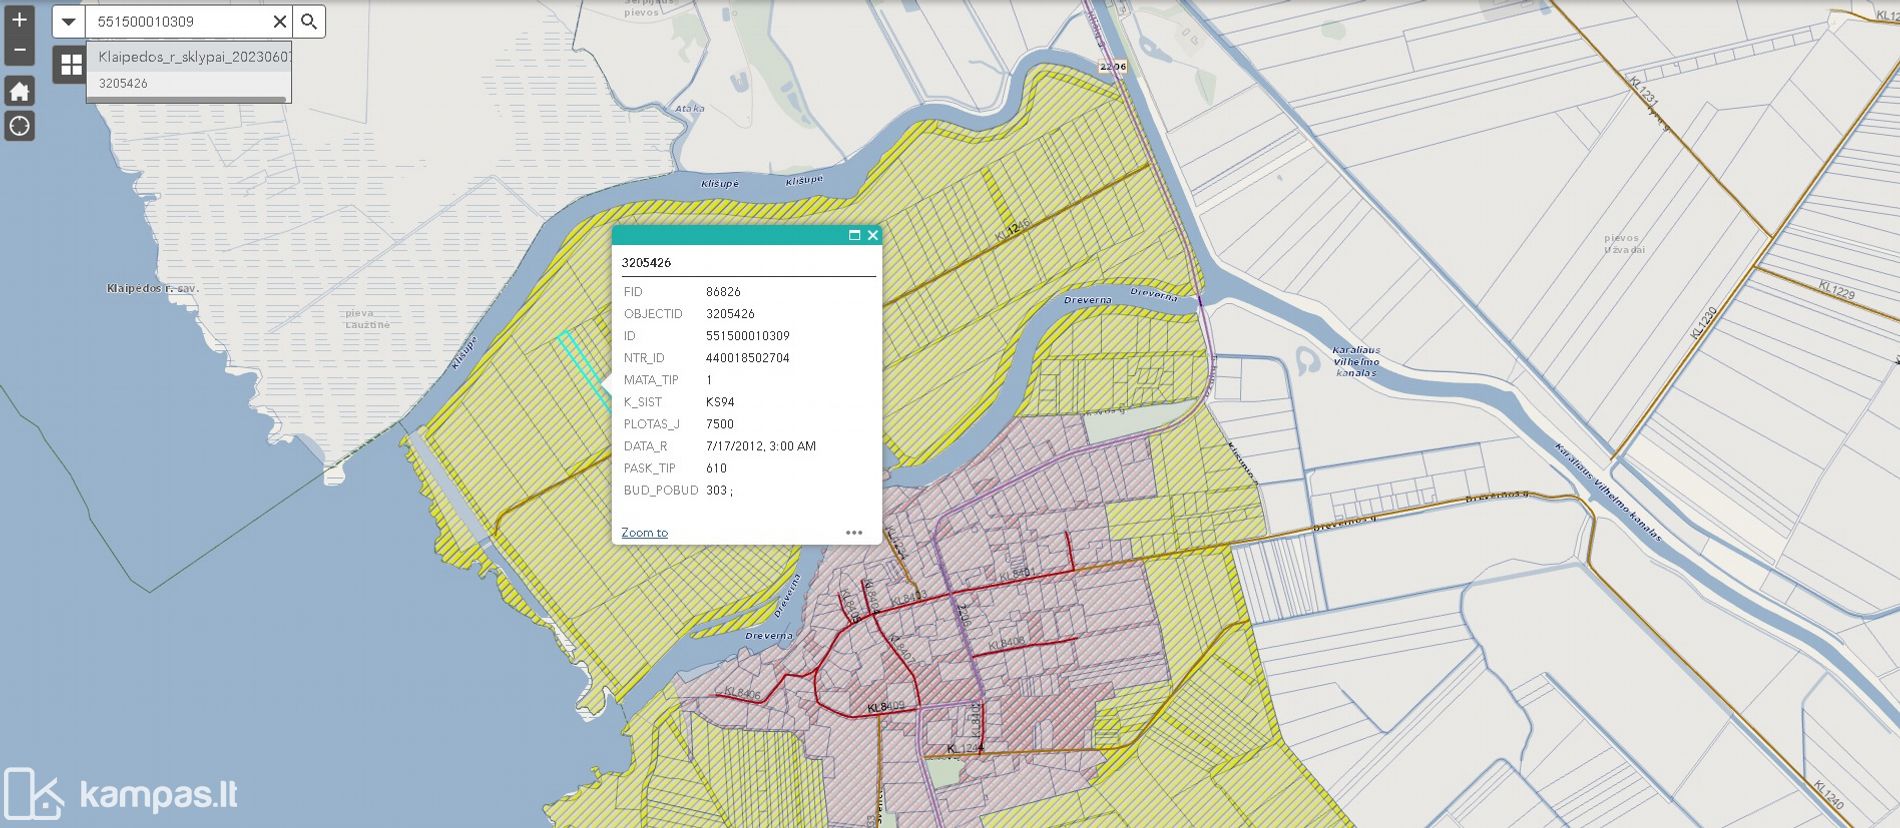This screenshot has height=828, width=1900.
Task: Click the Zoom to link
Action: [x=644, y=532]
